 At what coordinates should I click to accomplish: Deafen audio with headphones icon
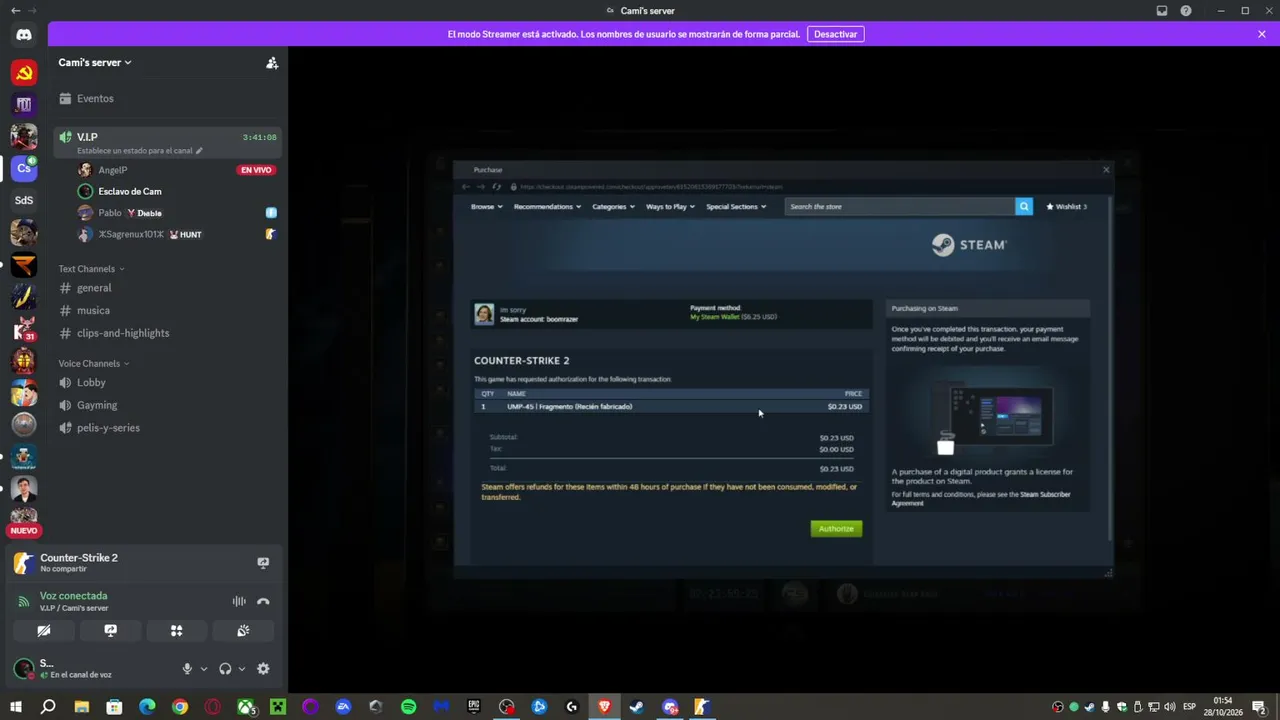(225, 669)
